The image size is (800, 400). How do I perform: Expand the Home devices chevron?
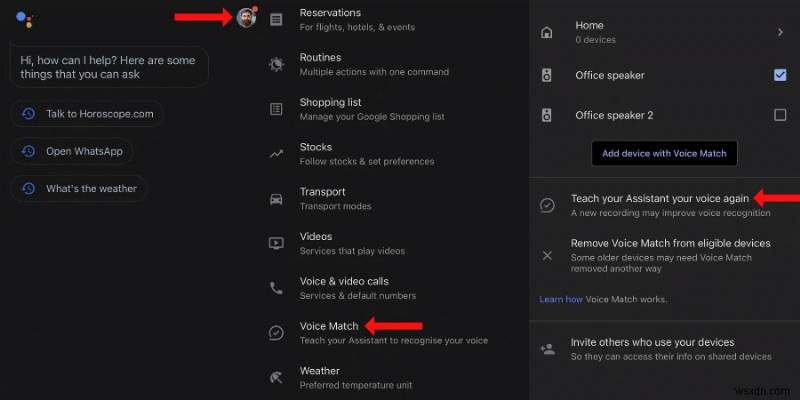point(780,32)
